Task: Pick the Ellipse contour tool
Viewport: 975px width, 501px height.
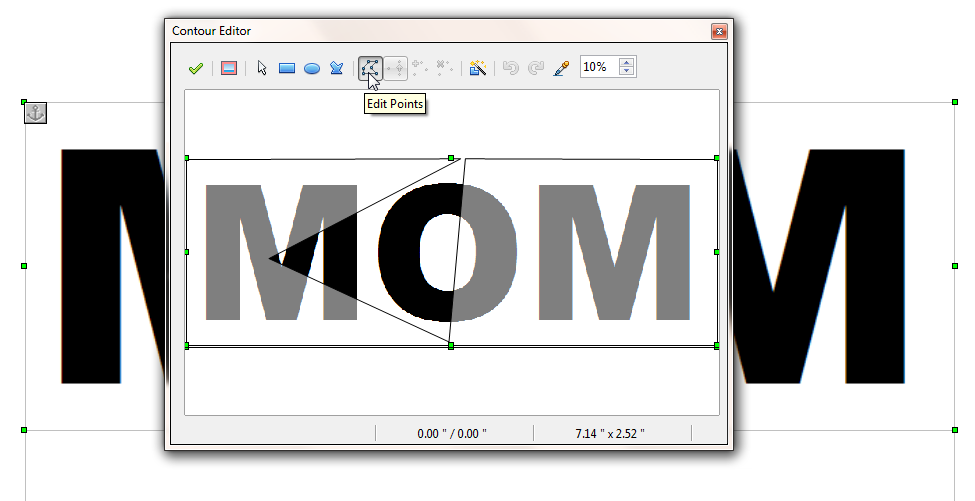Action: click(312, 68)
